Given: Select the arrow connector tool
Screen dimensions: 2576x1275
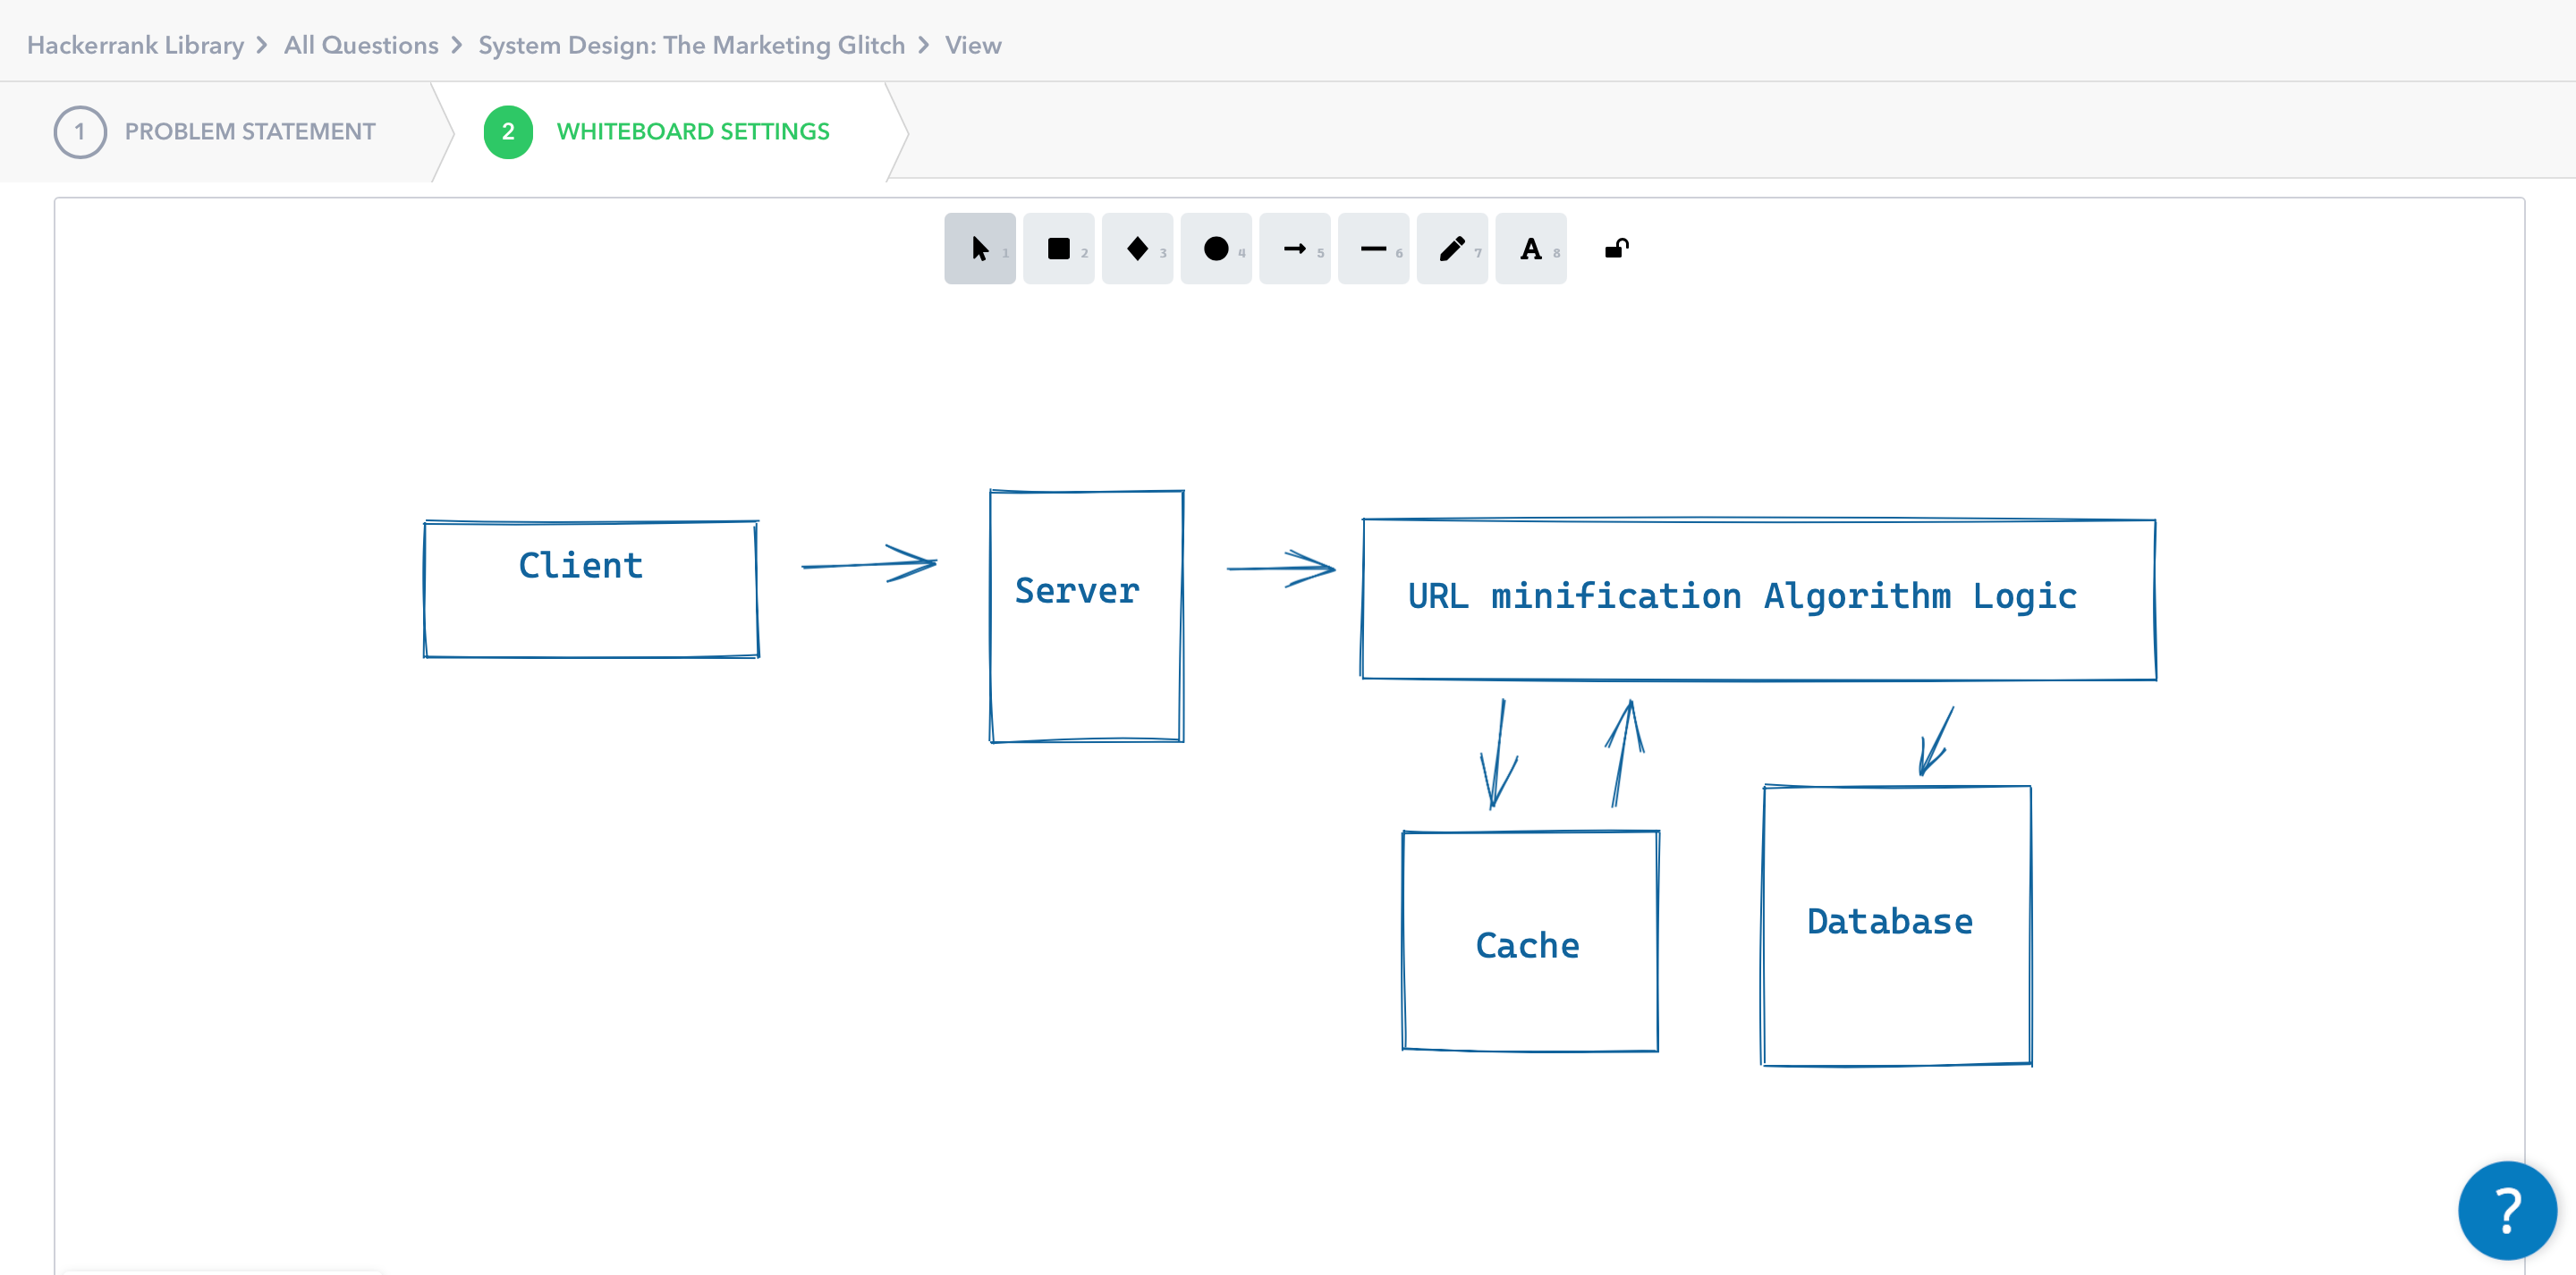Looking at the screenshot, I should pyautogui.click(x=1295, y=248).
